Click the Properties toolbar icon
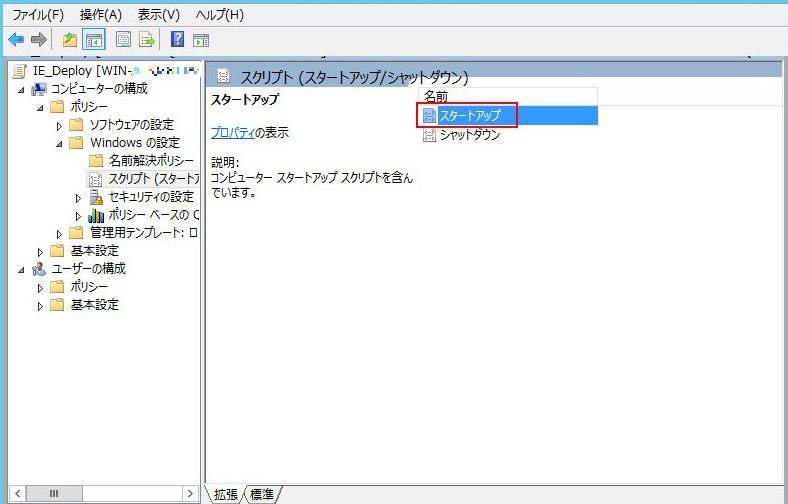788x504 pixels. coord(123,39)
